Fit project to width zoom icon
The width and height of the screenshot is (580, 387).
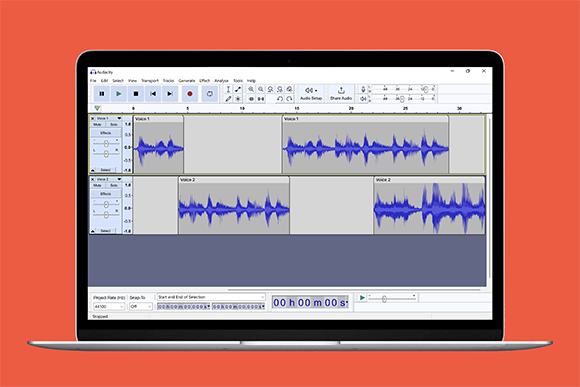(280, 89)
